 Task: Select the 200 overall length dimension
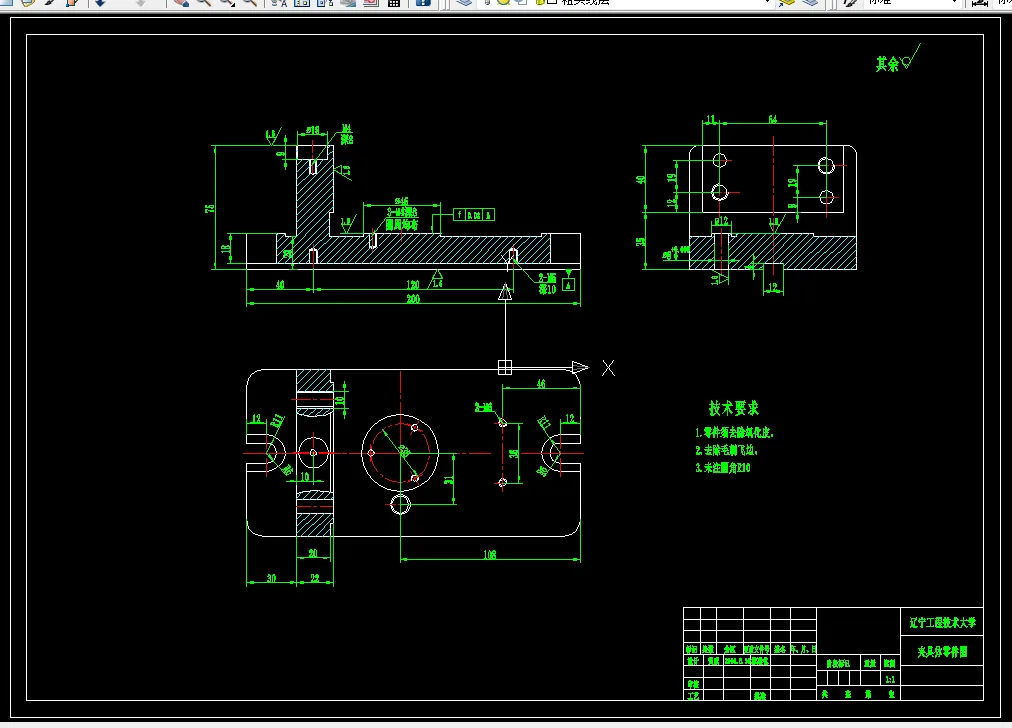pyautogui.click(x=413, y=299)
